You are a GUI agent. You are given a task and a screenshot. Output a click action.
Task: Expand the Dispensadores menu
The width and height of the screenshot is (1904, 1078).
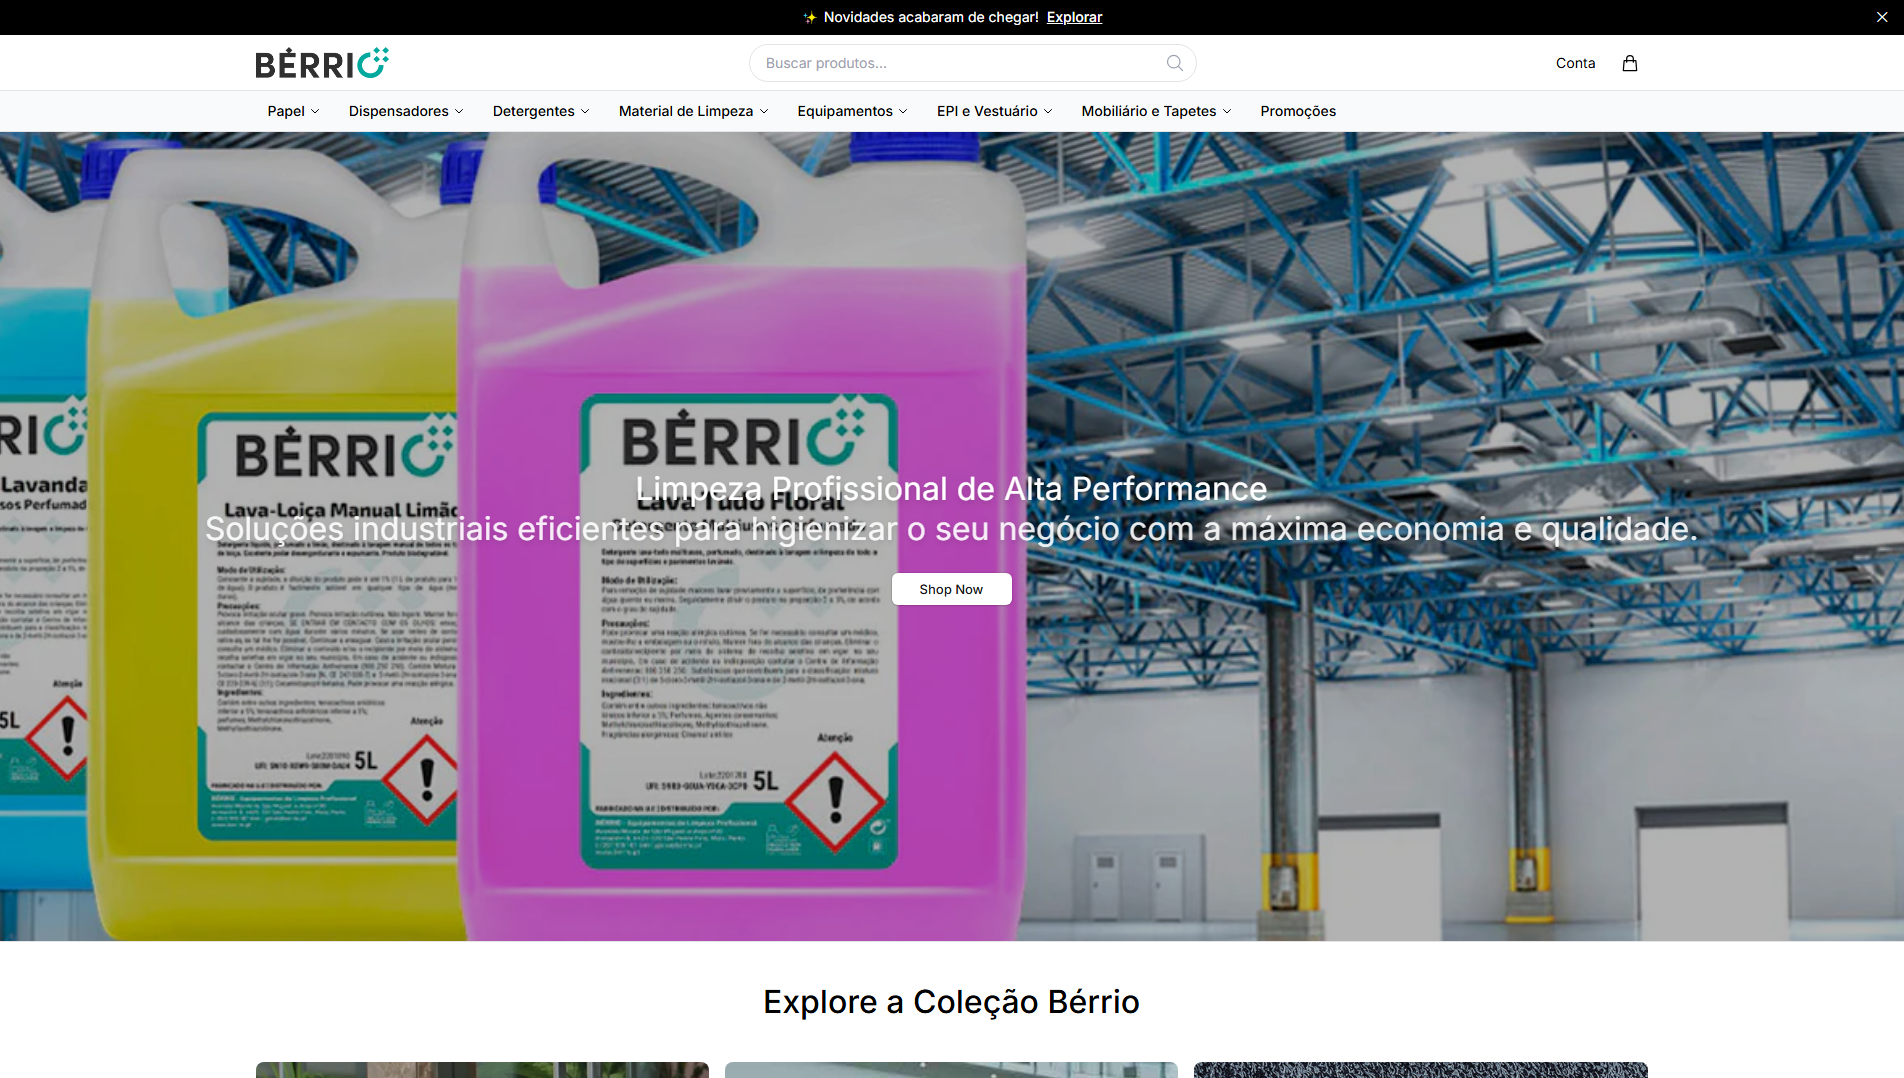(x=406, y=111)
